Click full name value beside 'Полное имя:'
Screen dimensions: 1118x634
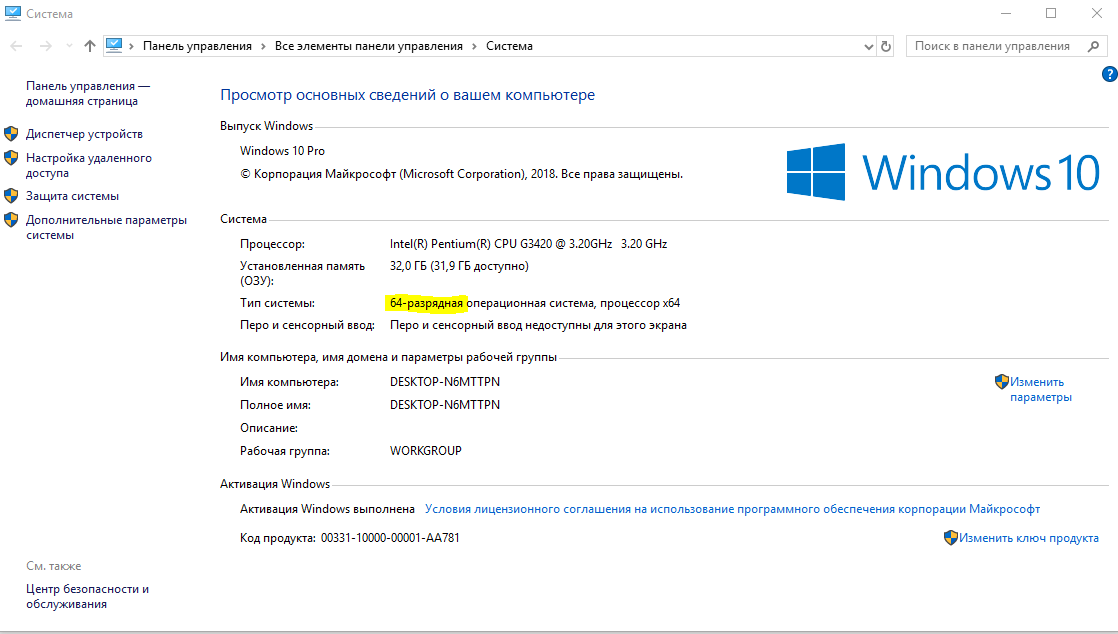445,405
